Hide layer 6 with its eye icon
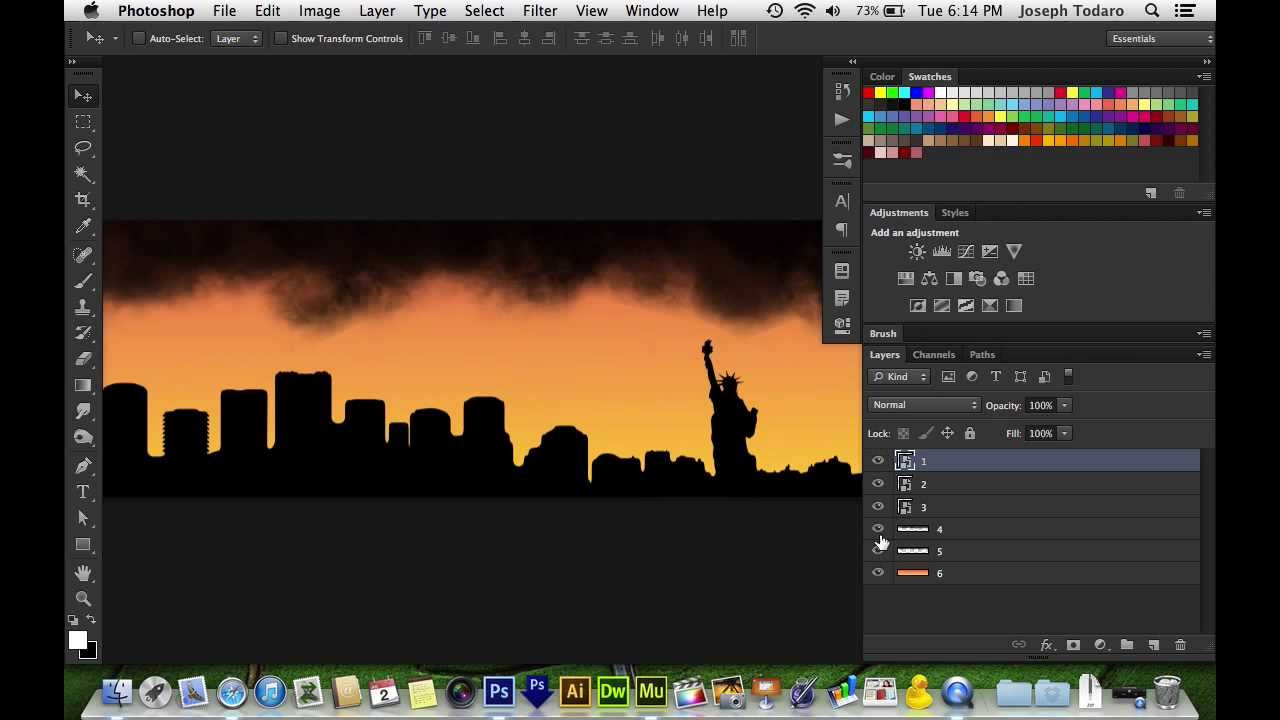The image size is (1280, 720). coord(878,573)
